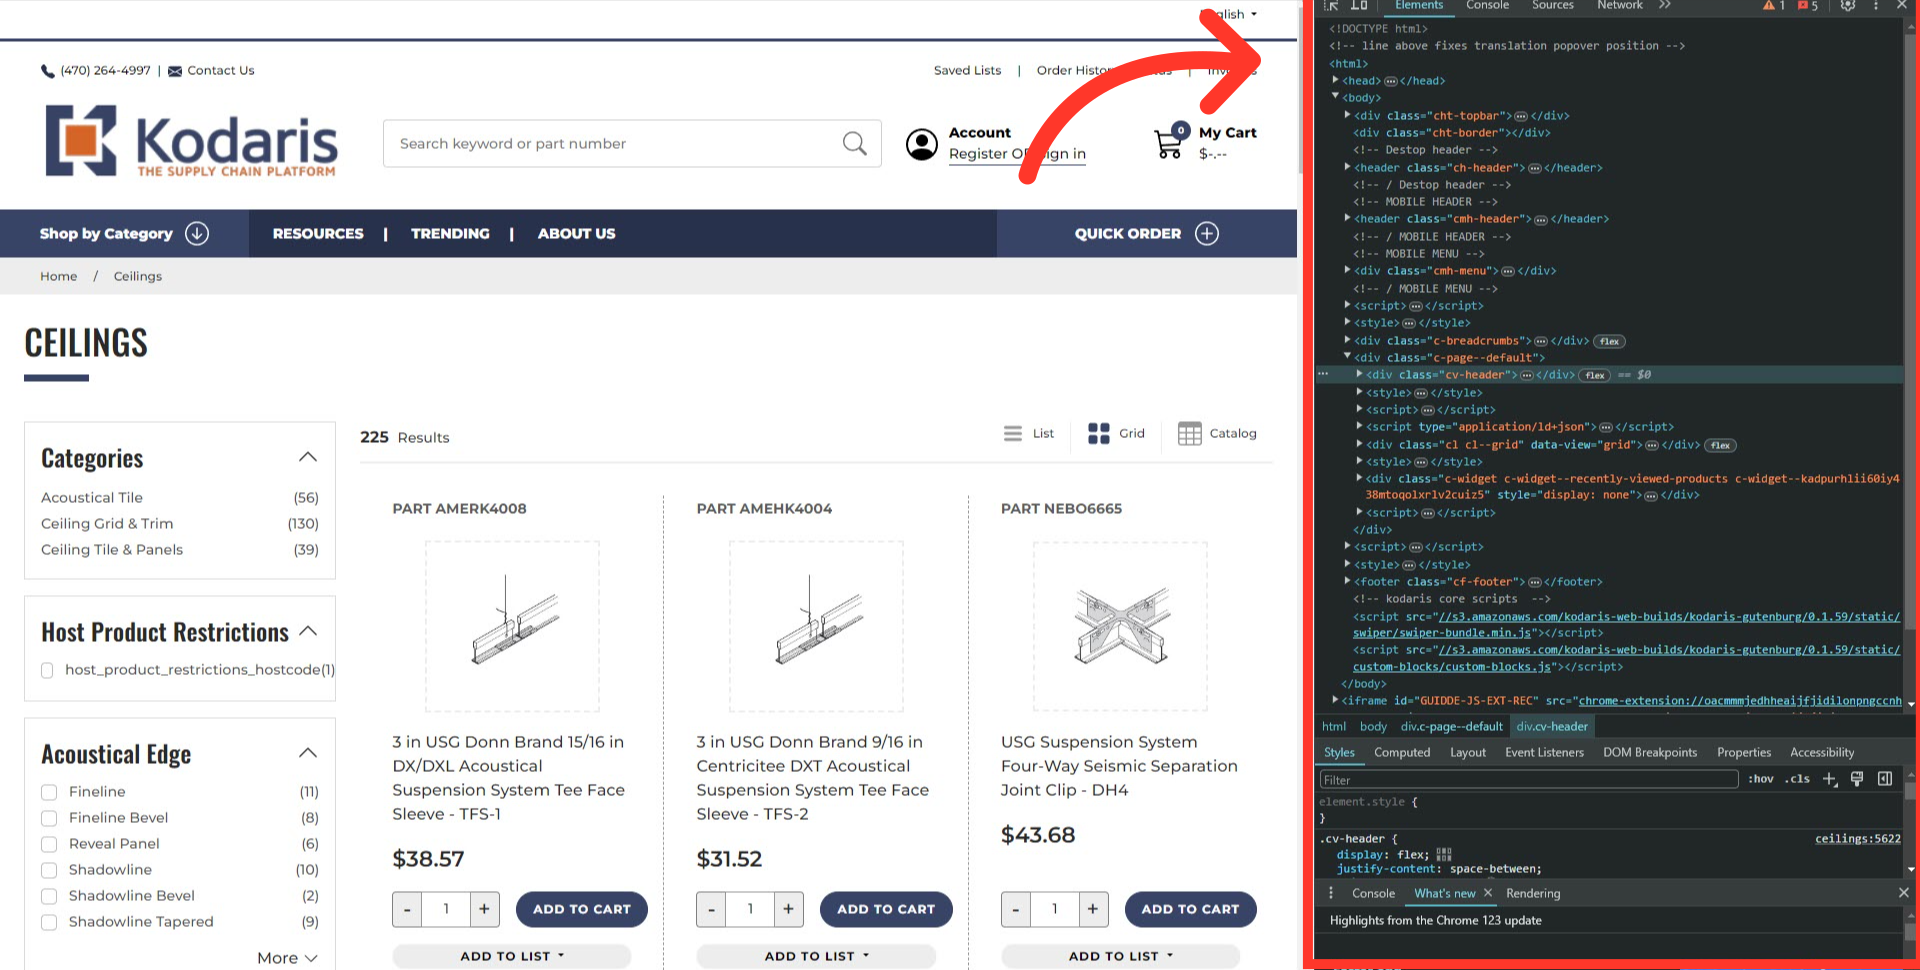Open the Contact Us link
The image size is (1920, 970).
point(220,71)
